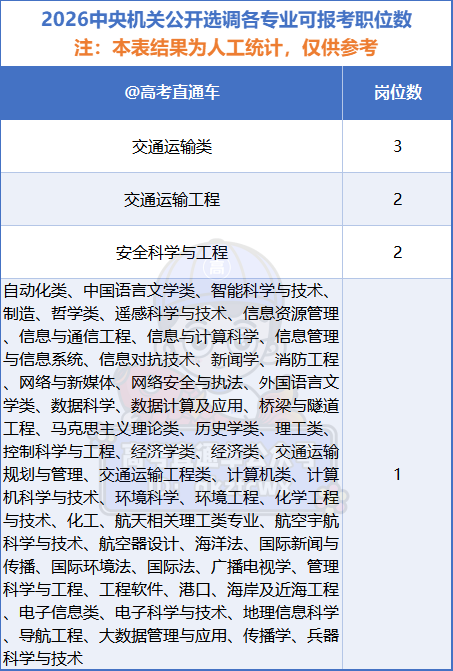The height and width of the screenshot is (671, 453).
Task: Click the count 1 for the long majors list
Action: pyautogui.click(x=397, y=474)
